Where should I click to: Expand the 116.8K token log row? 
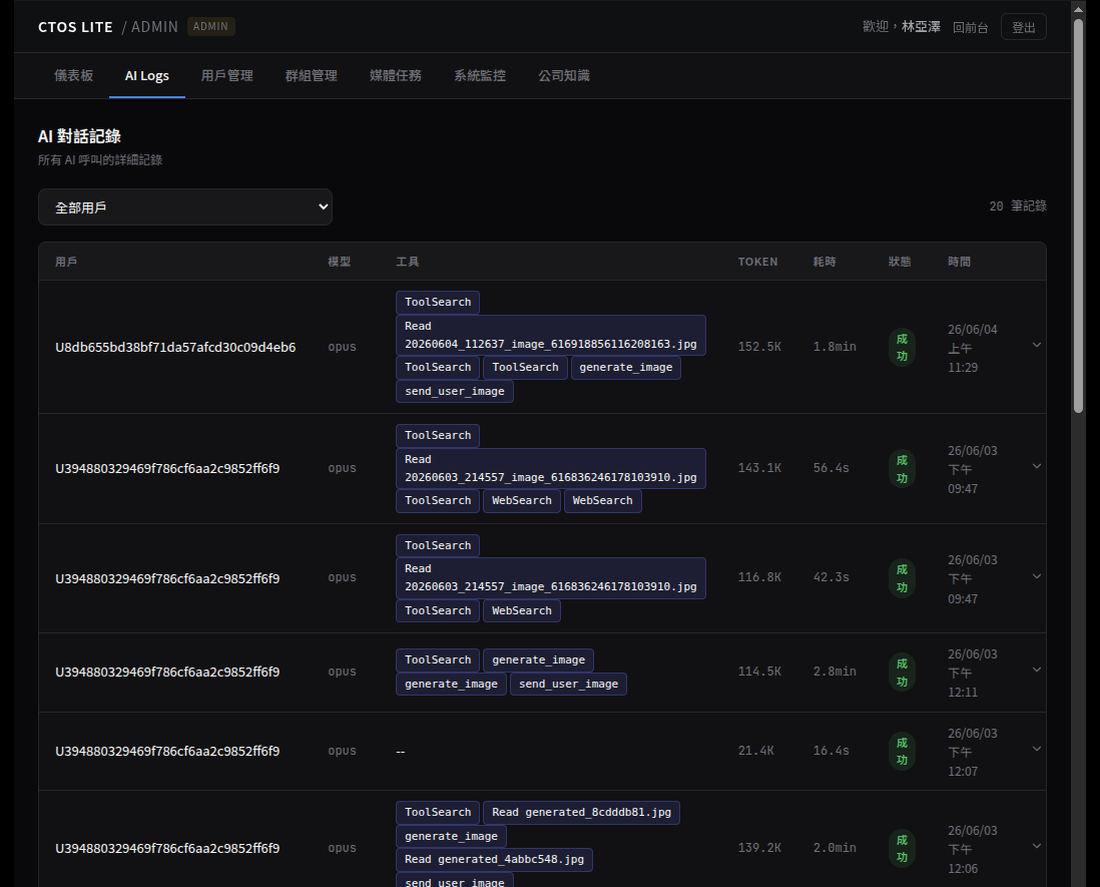1036,577
